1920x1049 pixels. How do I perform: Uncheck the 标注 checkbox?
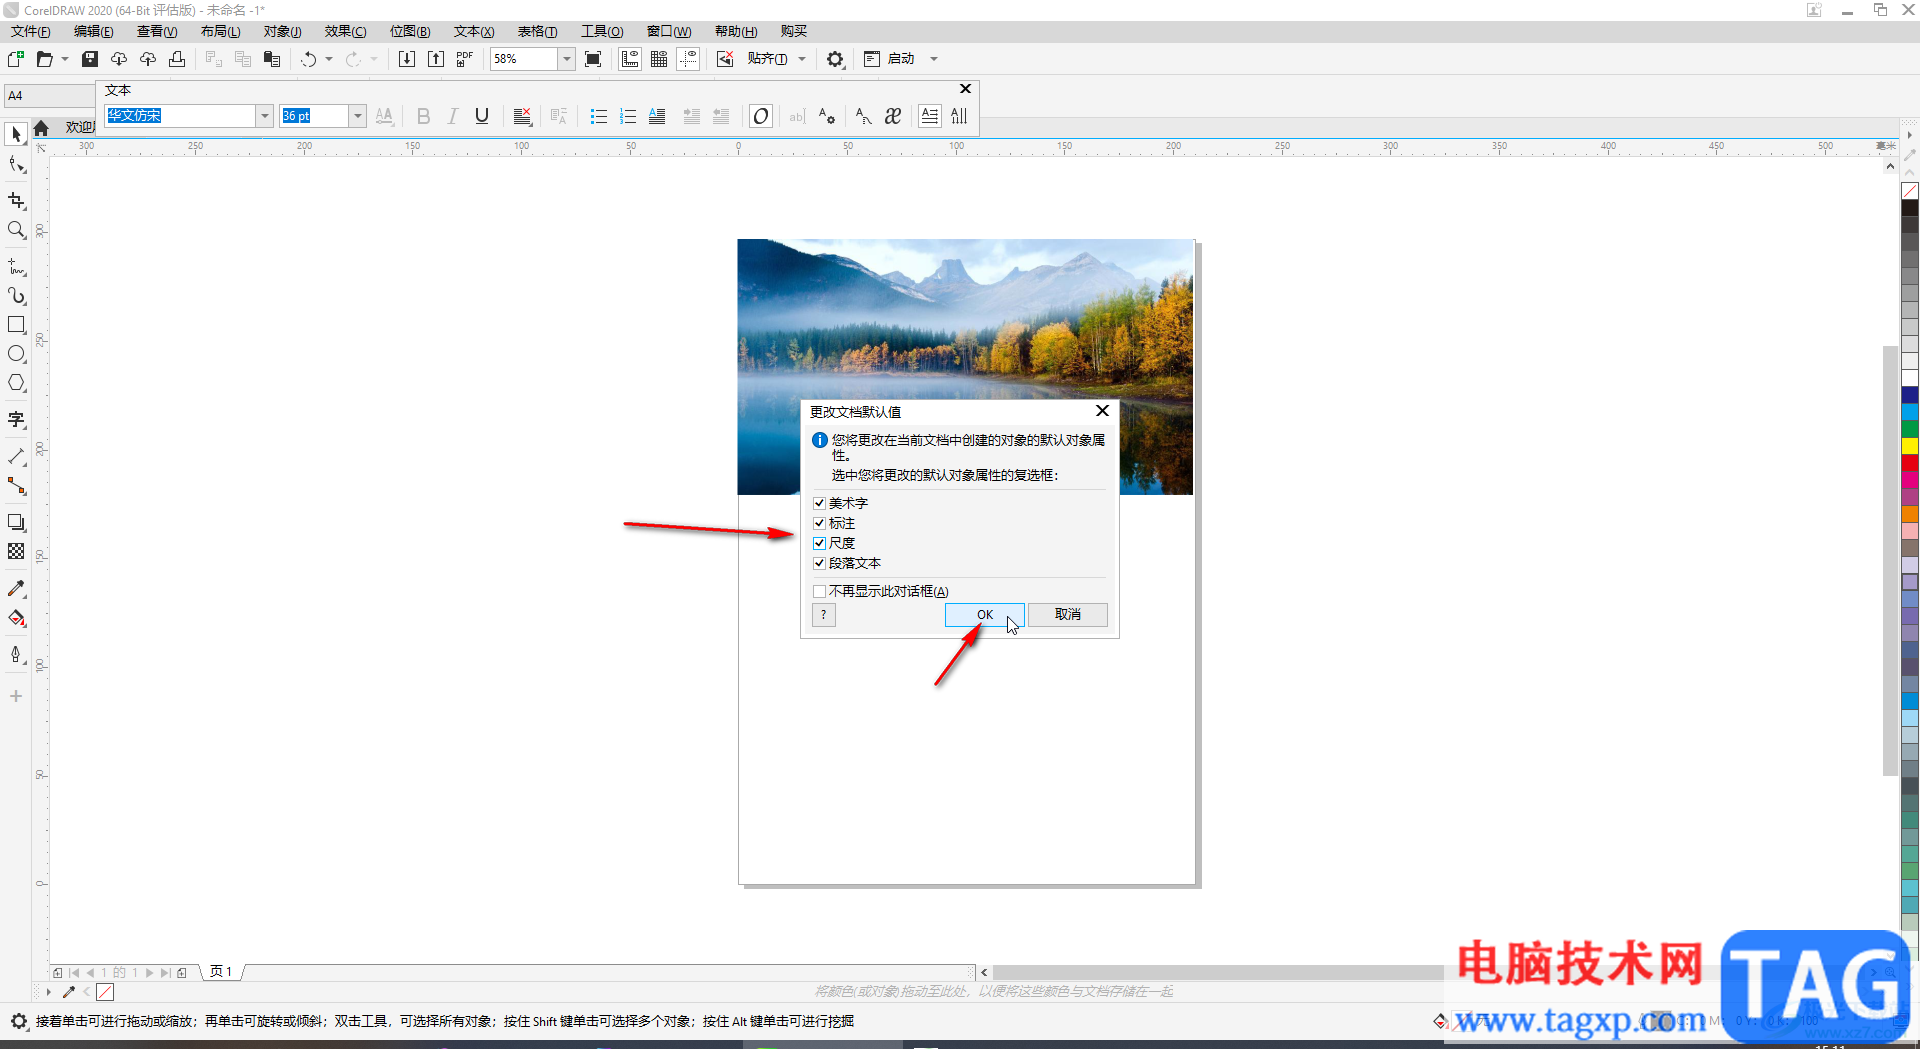(x=819, y=523)
